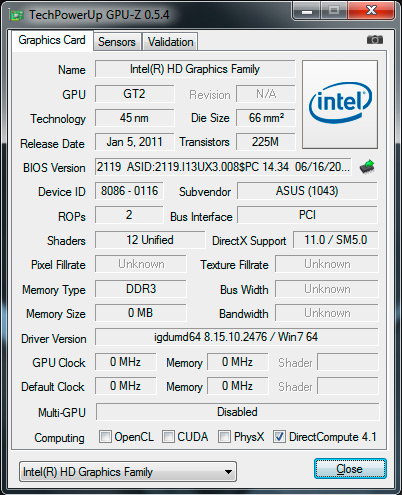Click the 45 nm Technology value
The image size is (402, 495).
pos(134,118)
